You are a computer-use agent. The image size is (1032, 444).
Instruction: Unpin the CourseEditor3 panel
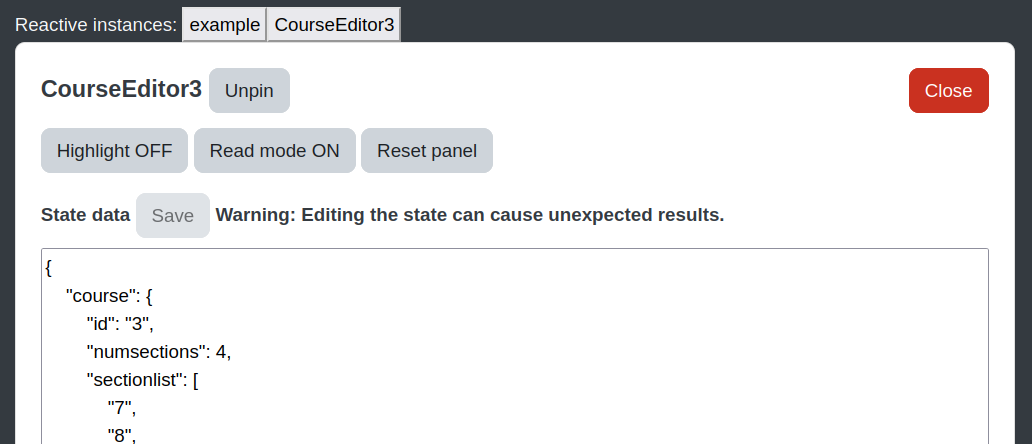click(x=249, y=91)
